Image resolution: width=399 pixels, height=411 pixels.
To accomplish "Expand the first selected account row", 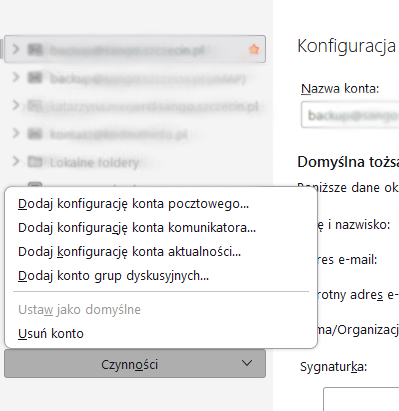I will 16,49.
